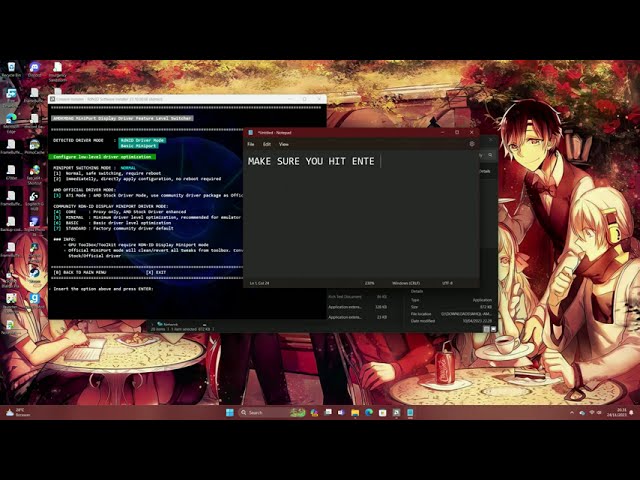Screen dimensions: 640x480
Task: Open the notification bell in the taskbar
Action: [x=631, y=413]
